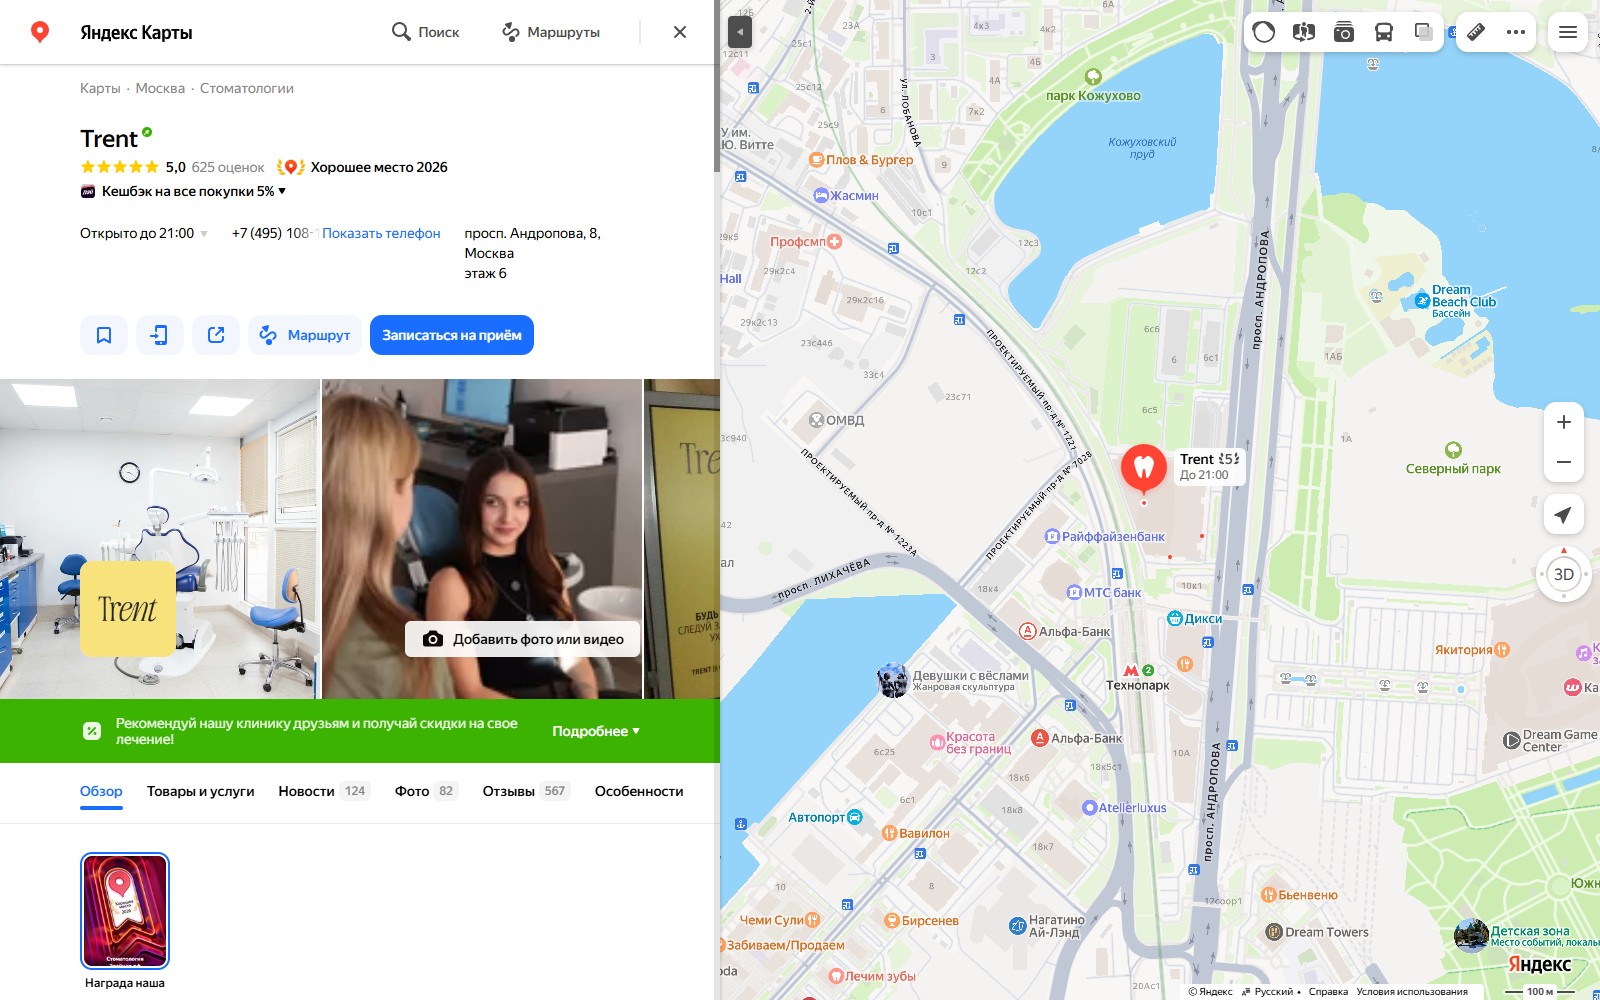Toggle photos layer on the map
The height and width of the screenshot is (1000, 1600).
[x=1344, y=32]
